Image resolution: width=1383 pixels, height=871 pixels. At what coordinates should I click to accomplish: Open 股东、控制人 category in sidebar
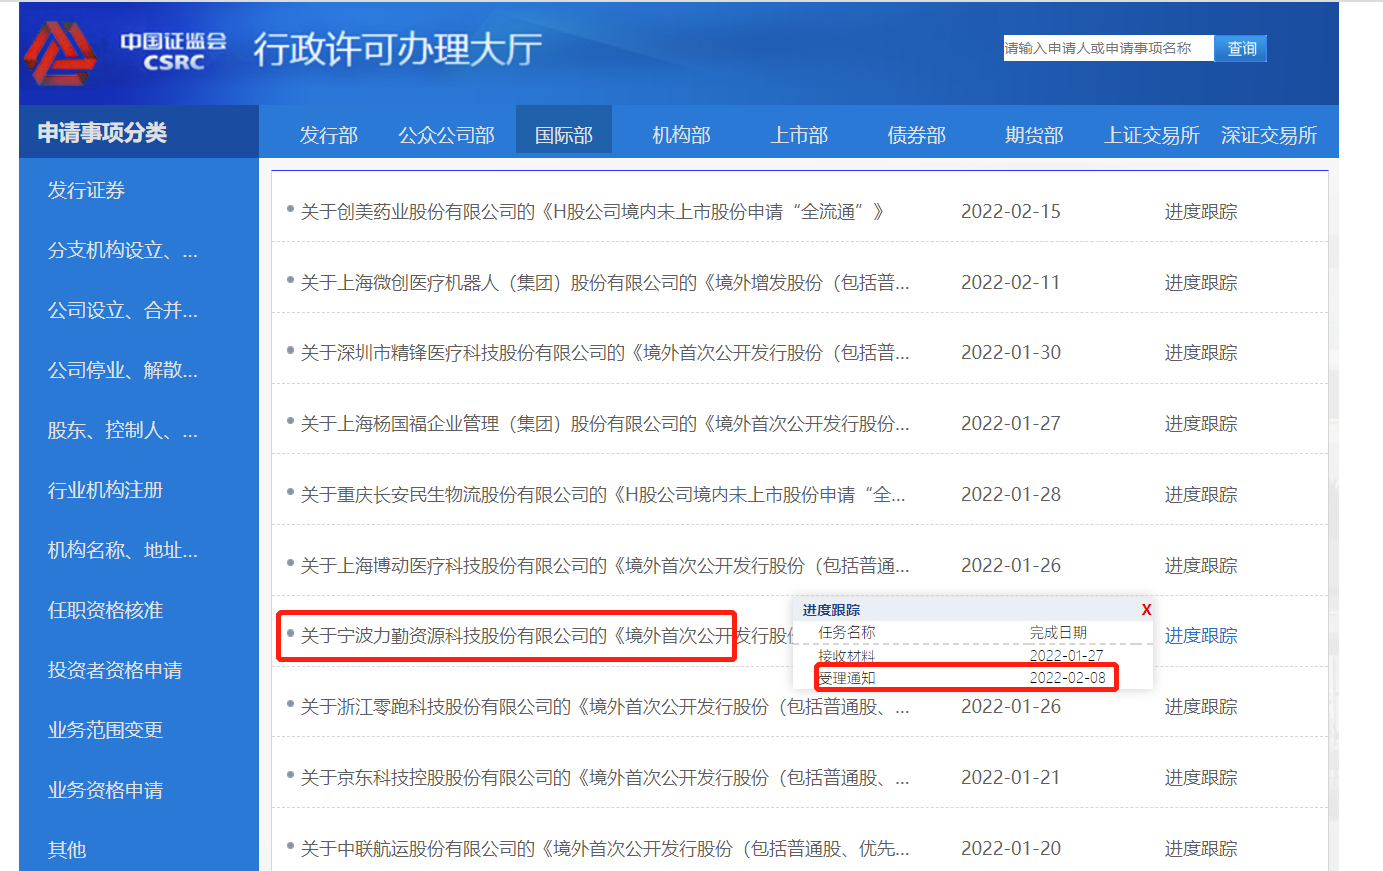(x=122, y=430)
